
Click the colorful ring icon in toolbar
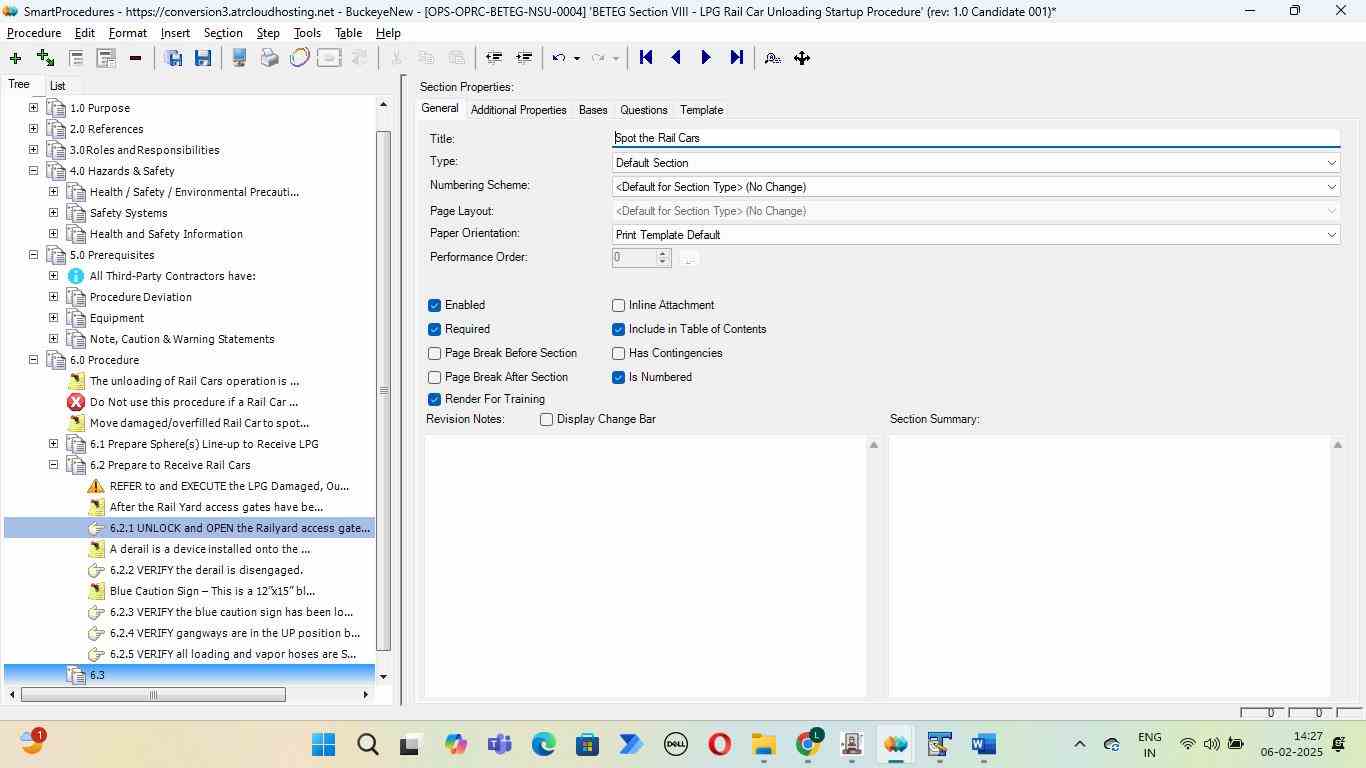(x=299, y=58)
